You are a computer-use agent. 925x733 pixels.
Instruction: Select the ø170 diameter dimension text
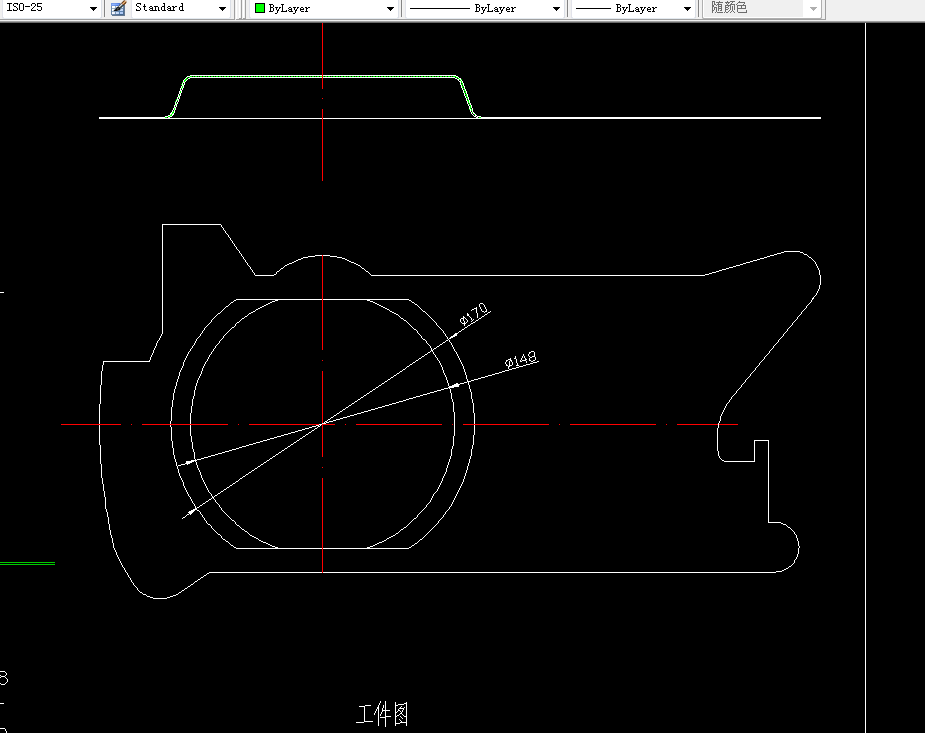point(474,314)
